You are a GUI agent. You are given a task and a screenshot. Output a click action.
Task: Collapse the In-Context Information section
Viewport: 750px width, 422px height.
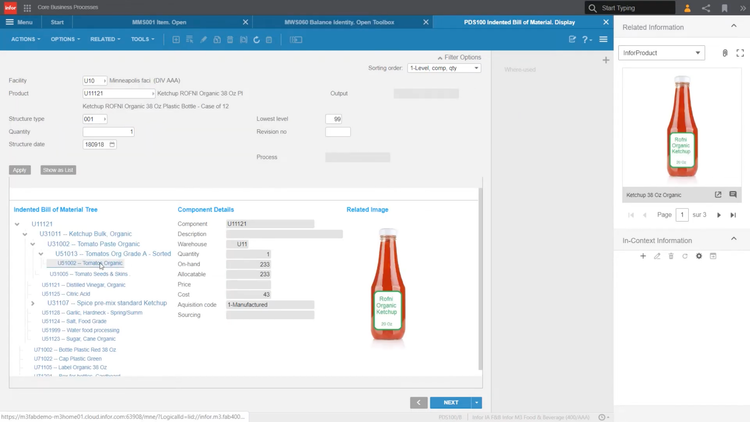pyautogui.click(x=734, y=239)
